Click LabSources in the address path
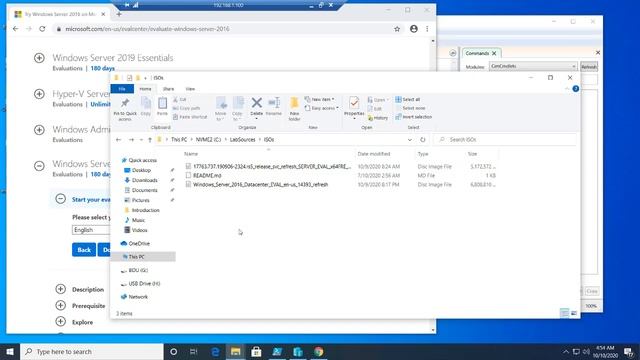This screenshot has width=640, height=360. click(242, 140)
